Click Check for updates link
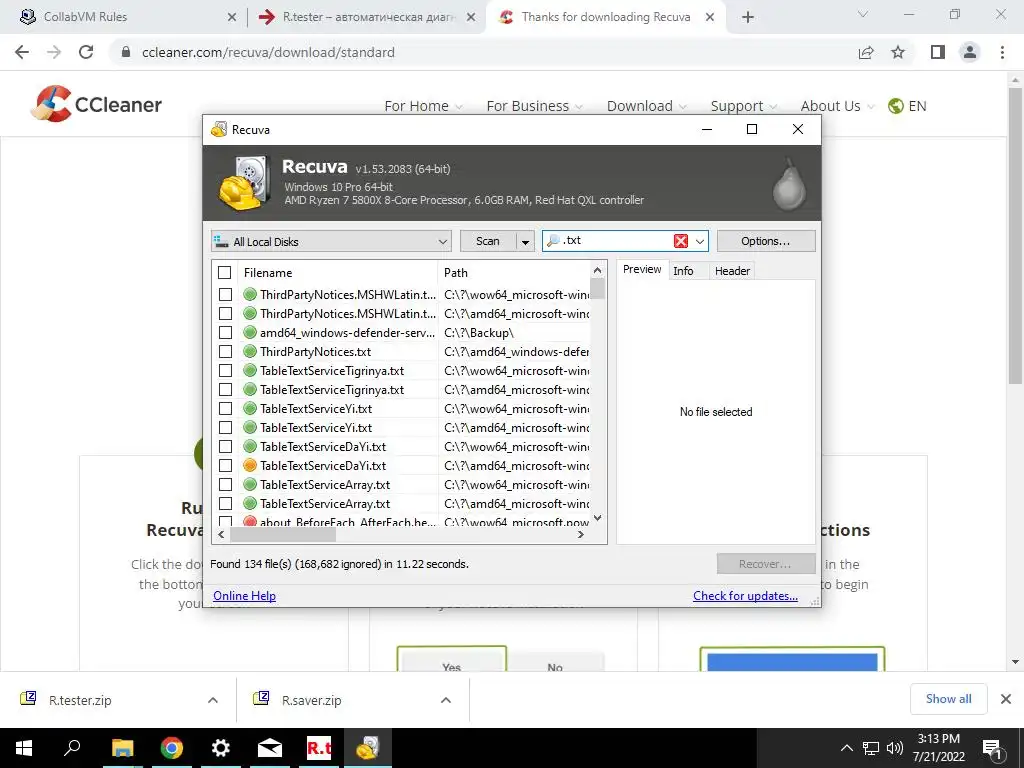This screenshot has width=1024, height=768. click(x=745, y=596)
